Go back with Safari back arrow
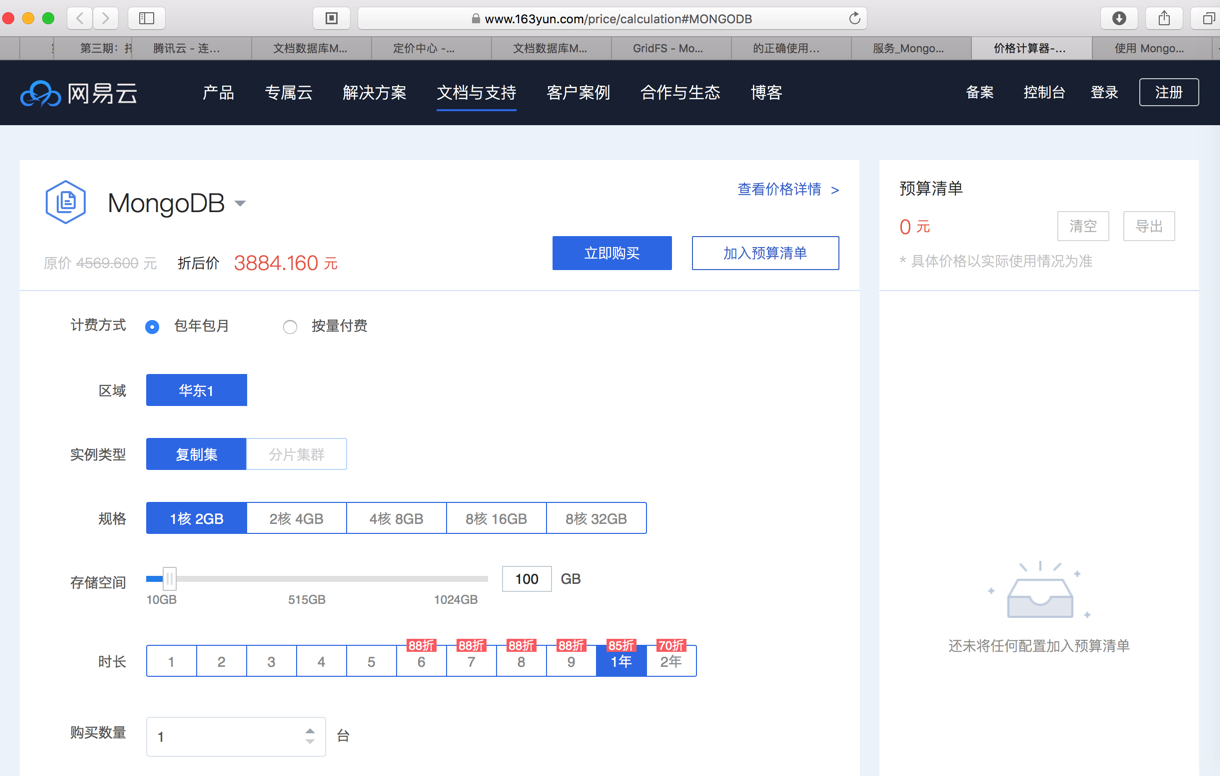 point(80,18)
